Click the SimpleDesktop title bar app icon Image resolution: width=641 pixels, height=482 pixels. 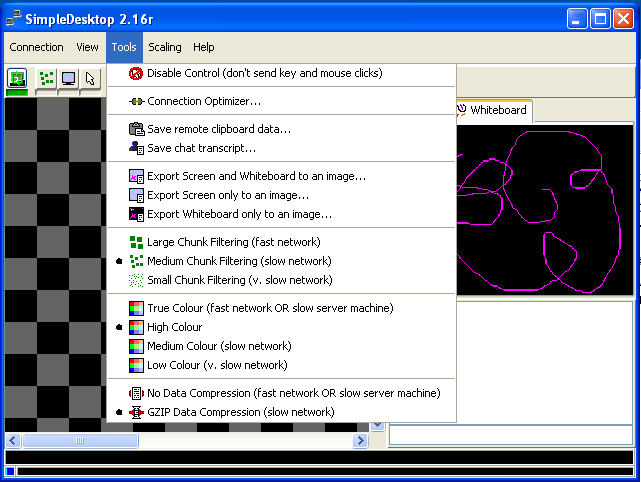click(x=13, y=19)
